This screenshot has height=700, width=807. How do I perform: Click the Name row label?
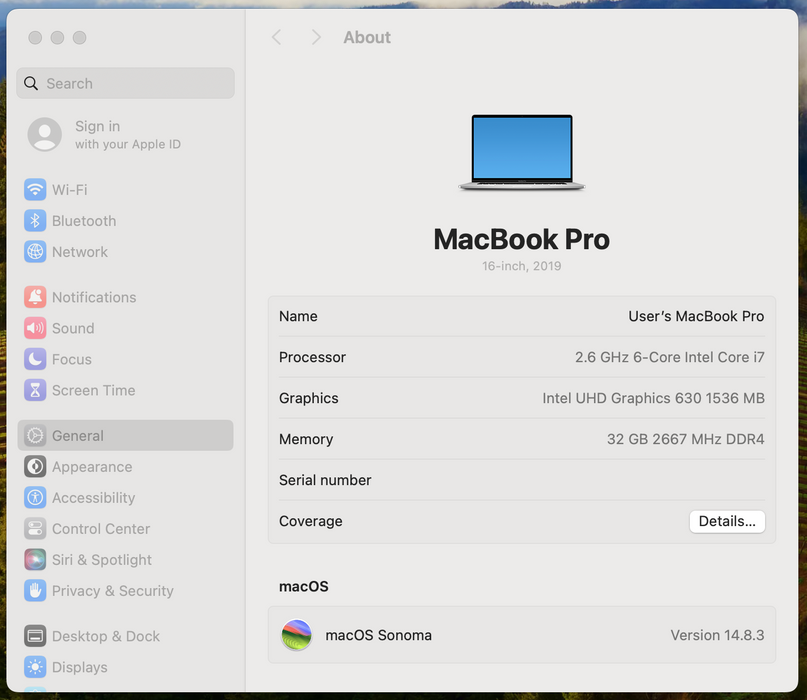click(298, 316)
